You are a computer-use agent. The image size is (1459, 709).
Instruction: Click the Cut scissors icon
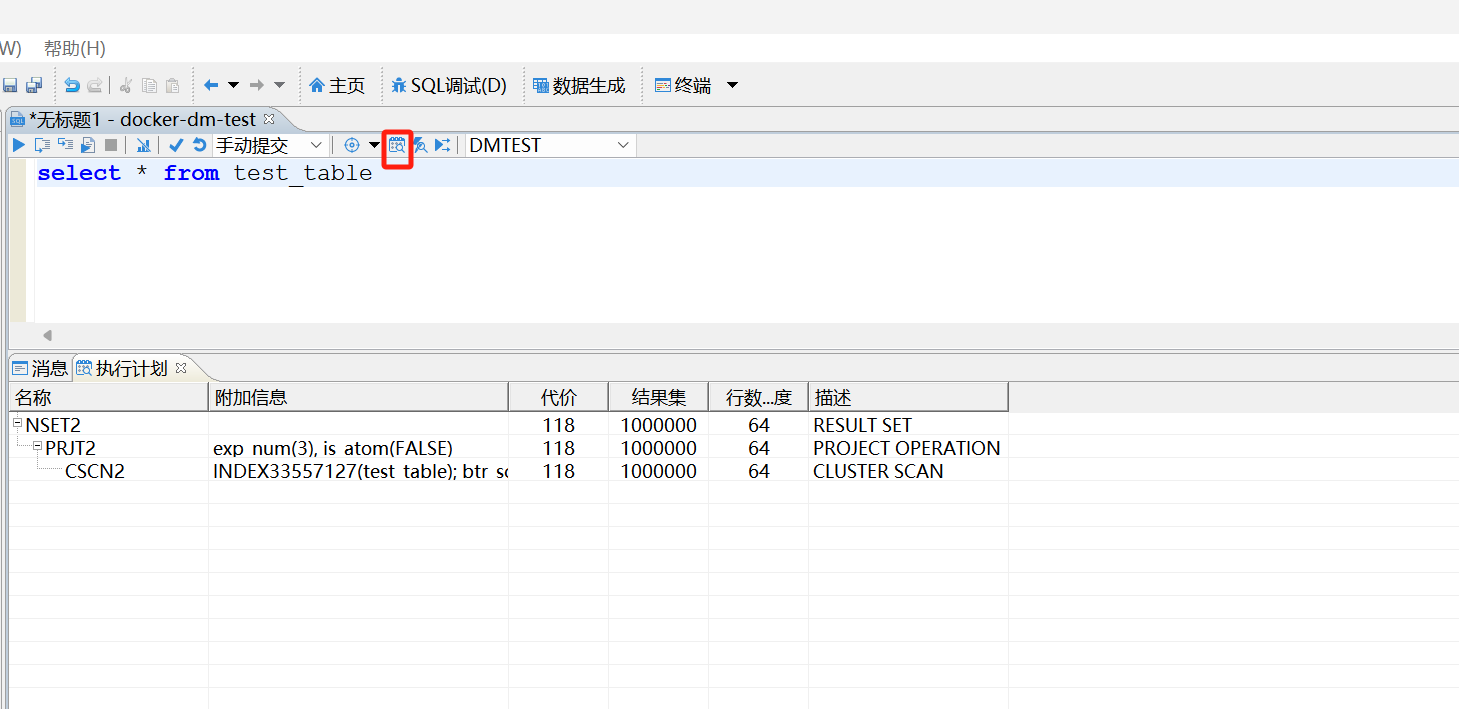126,86
